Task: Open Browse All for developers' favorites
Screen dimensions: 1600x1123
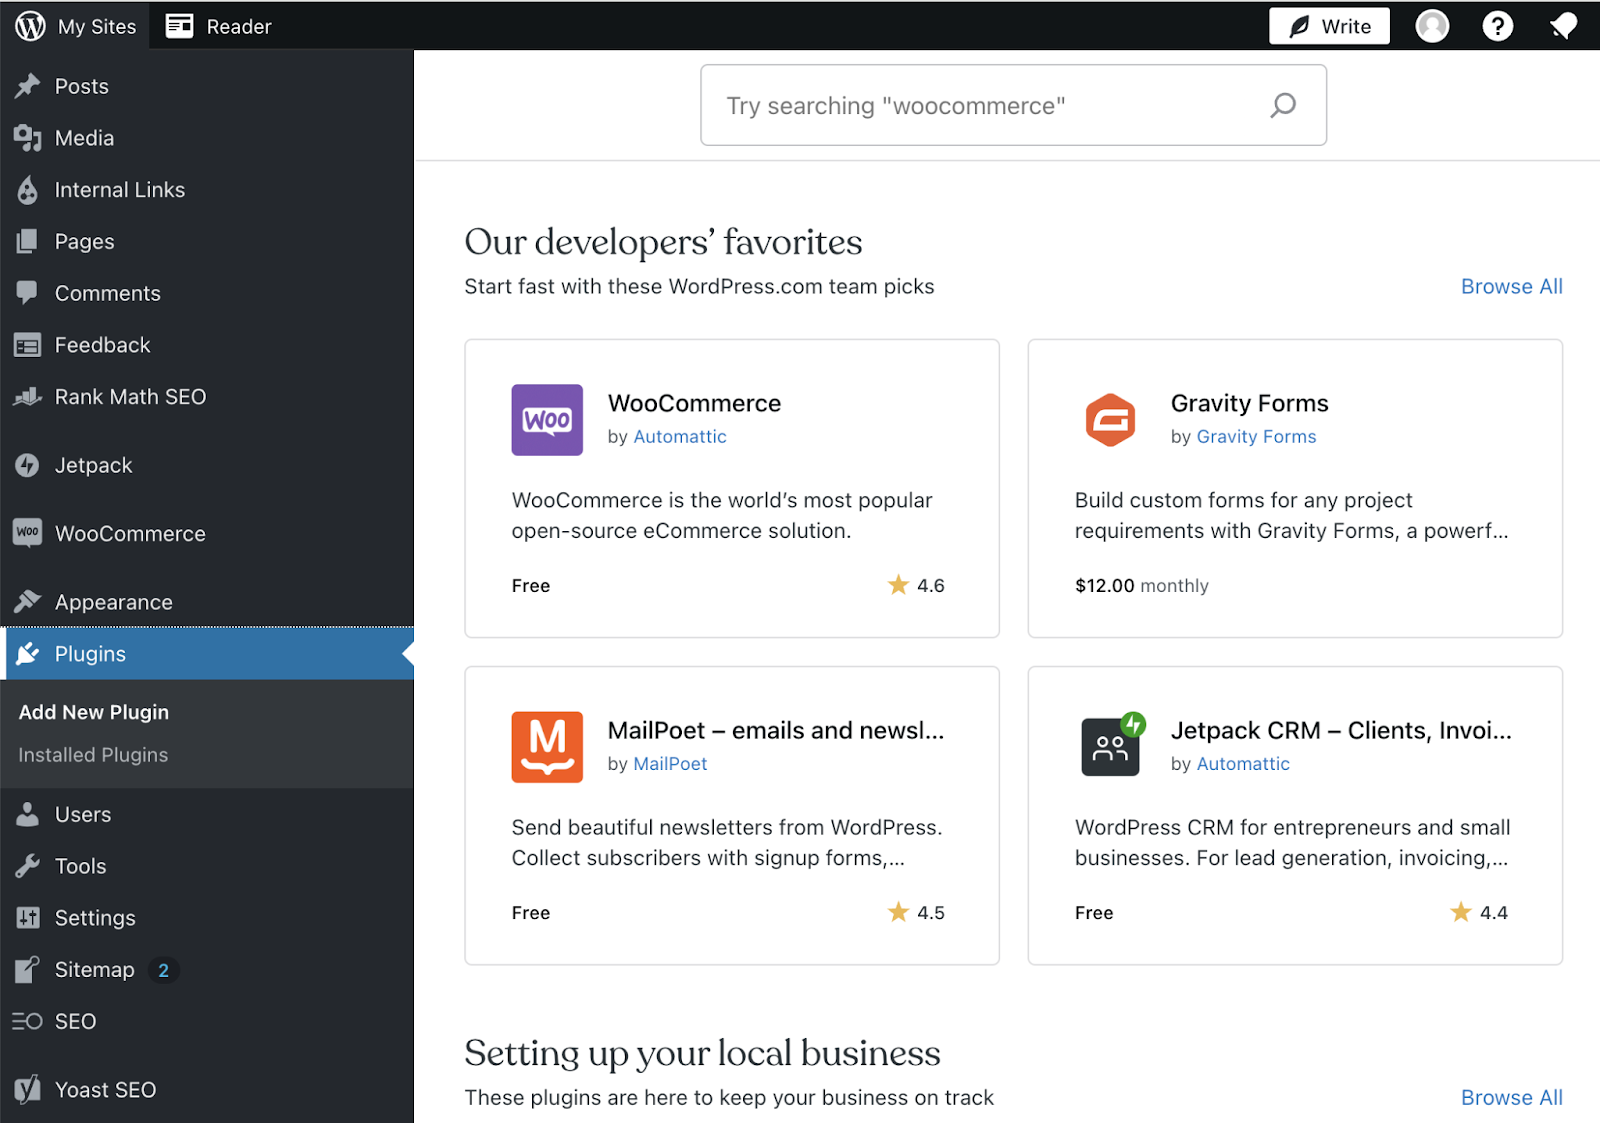Action: pos(1511,286)
